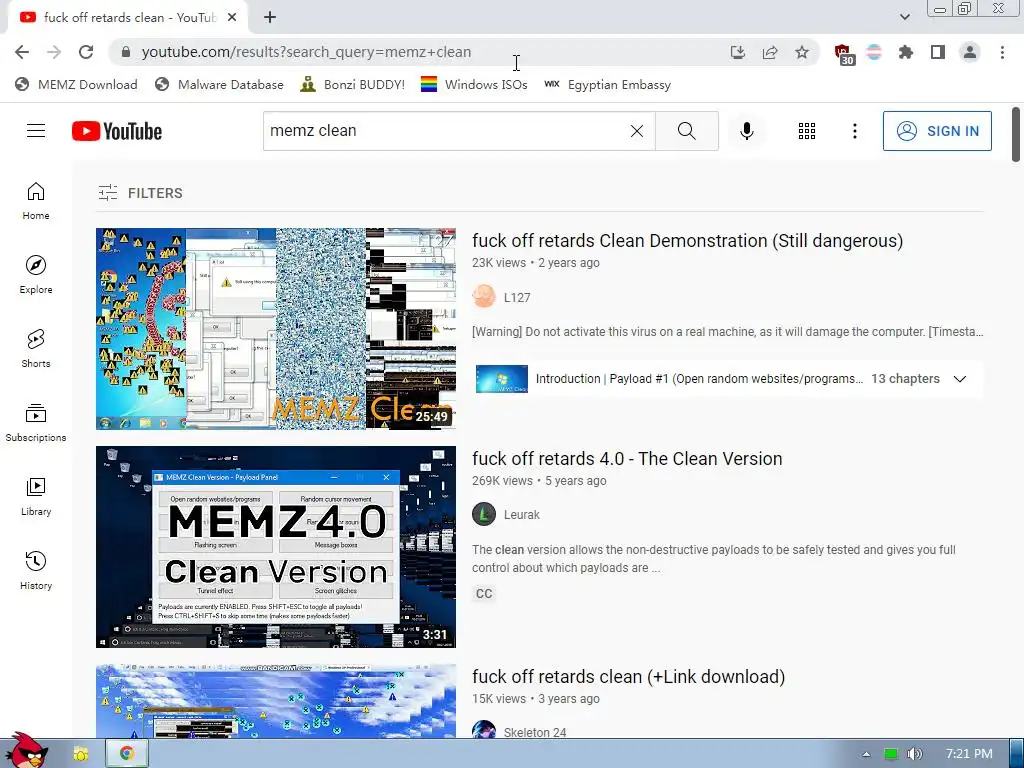Click the SIGN IN button
Image resolution: width=1024 pixels, height=768 pixels.
[937, 131]
